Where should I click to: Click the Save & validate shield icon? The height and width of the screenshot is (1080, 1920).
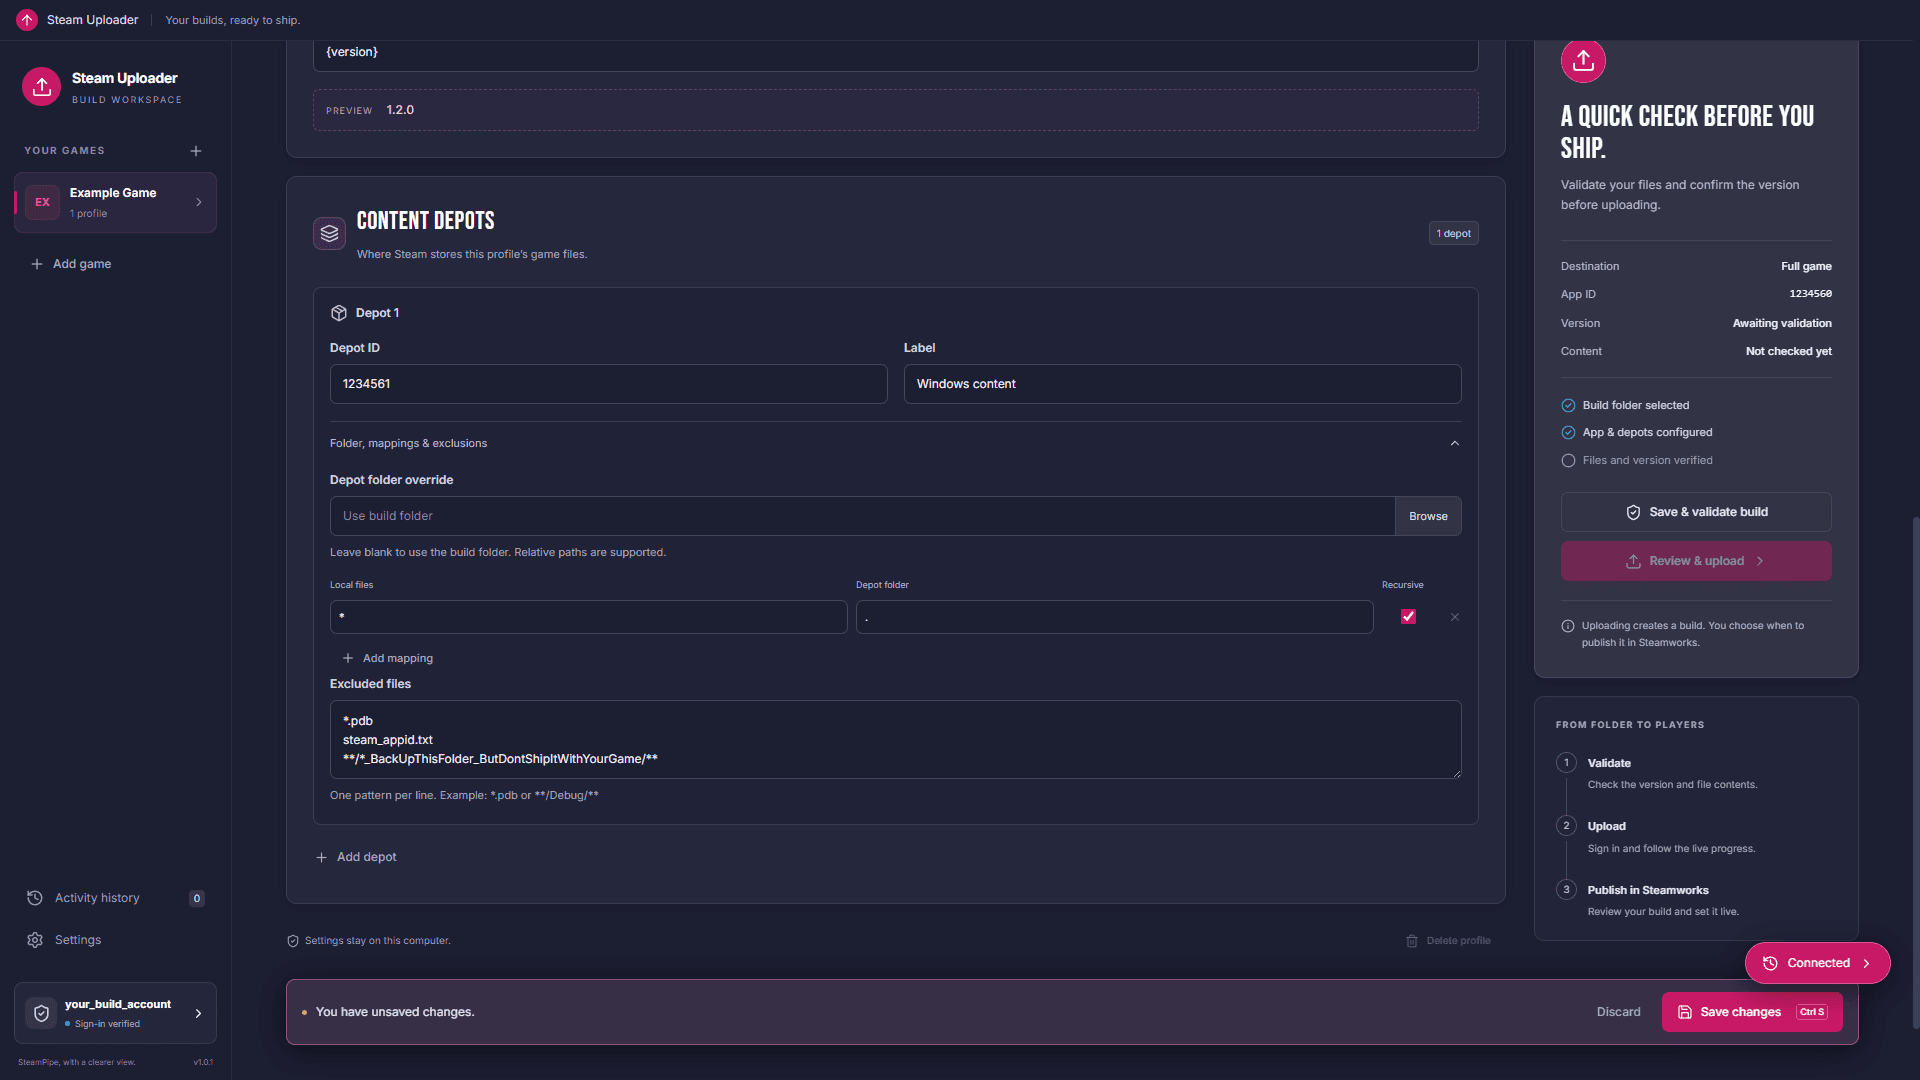[1633, 512]
